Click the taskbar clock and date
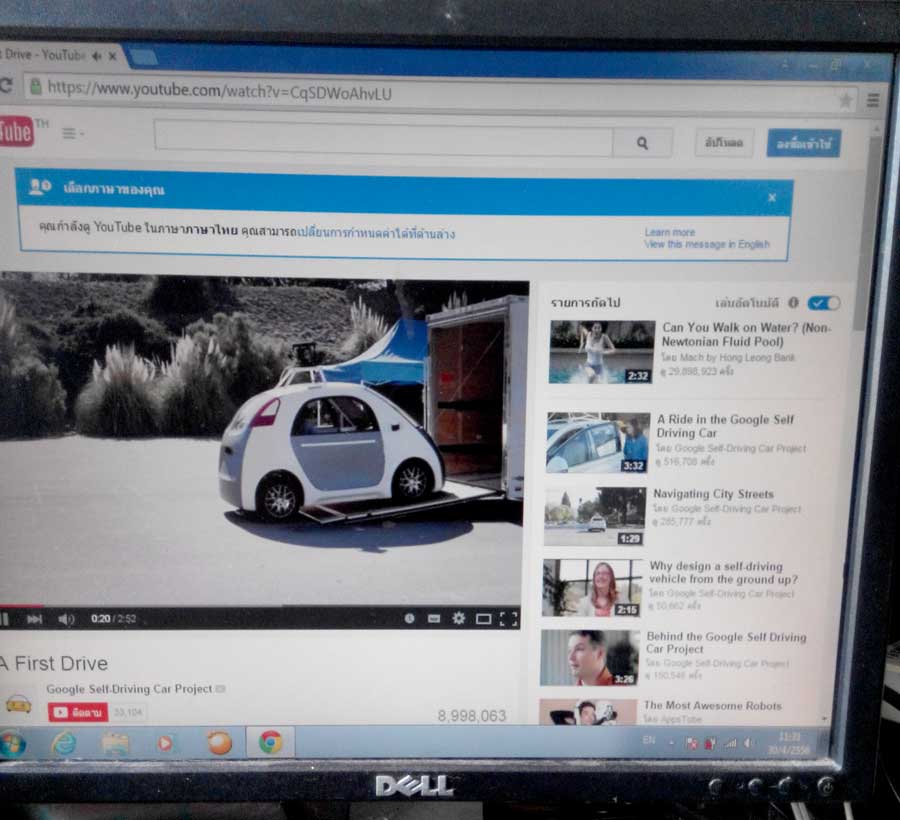900x820 pixels. (x=789, y=743)
